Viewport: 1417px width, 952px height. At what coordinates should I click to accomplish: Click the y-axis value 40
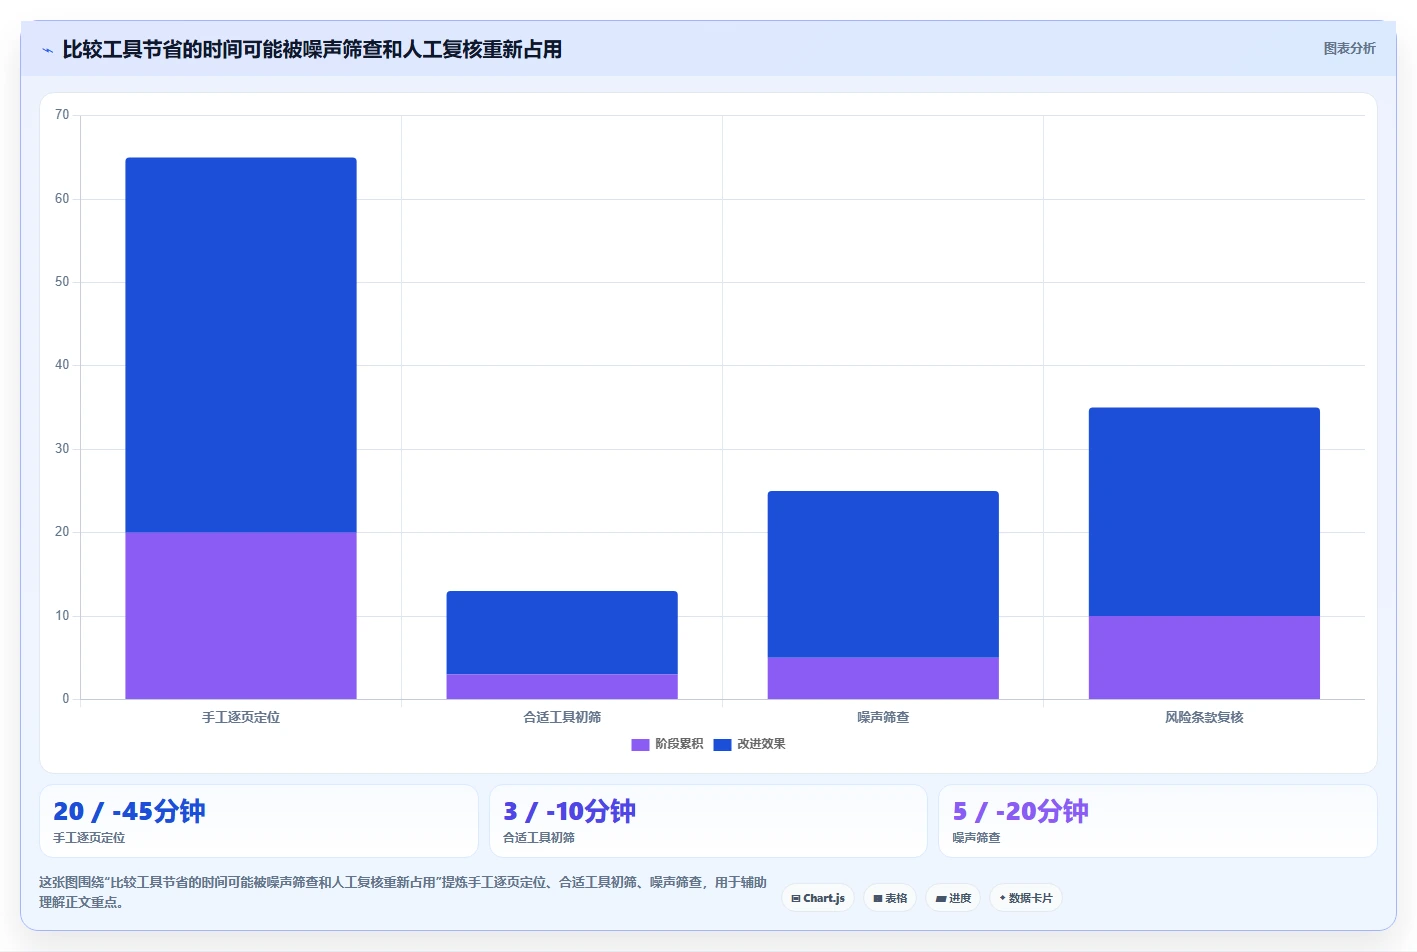pos(62,365)
